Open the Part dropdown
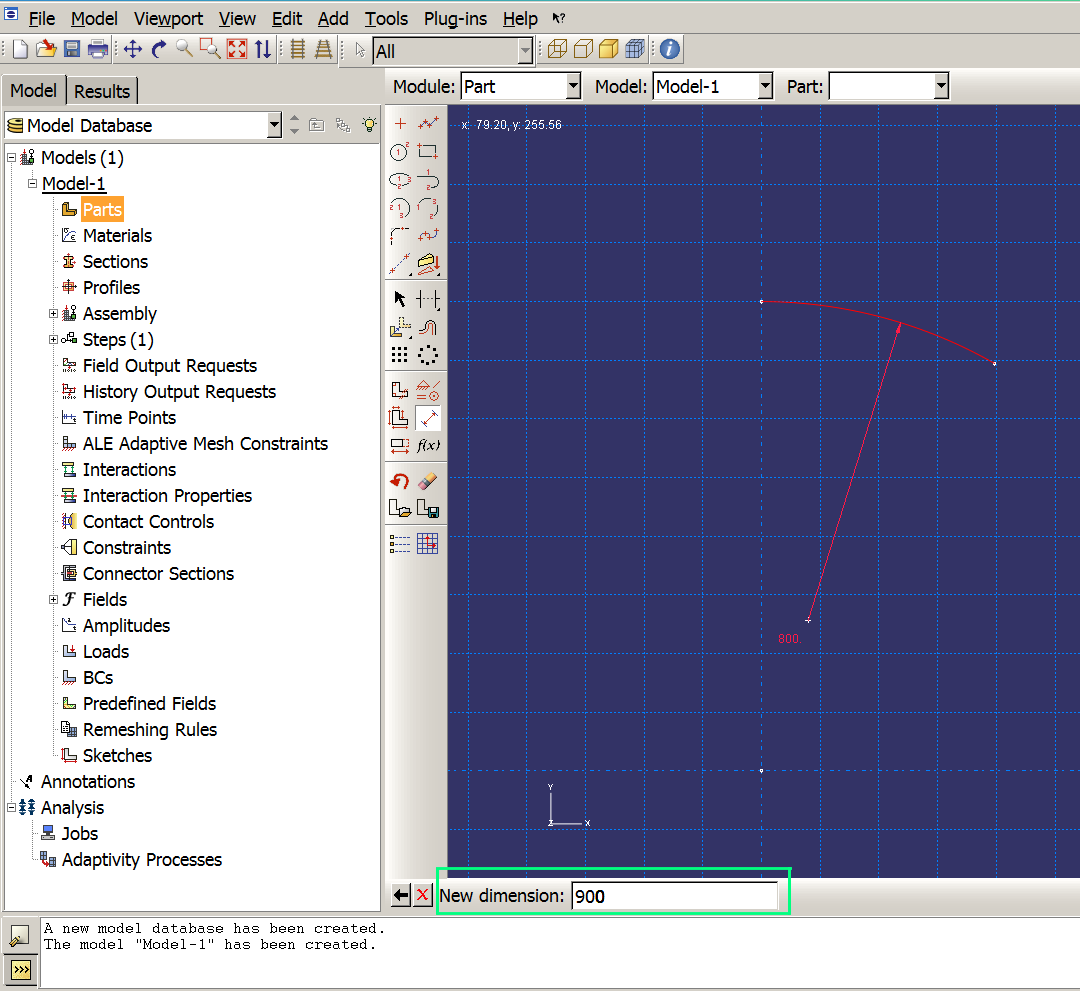1080x991 pixels. (x=942, y=86)
